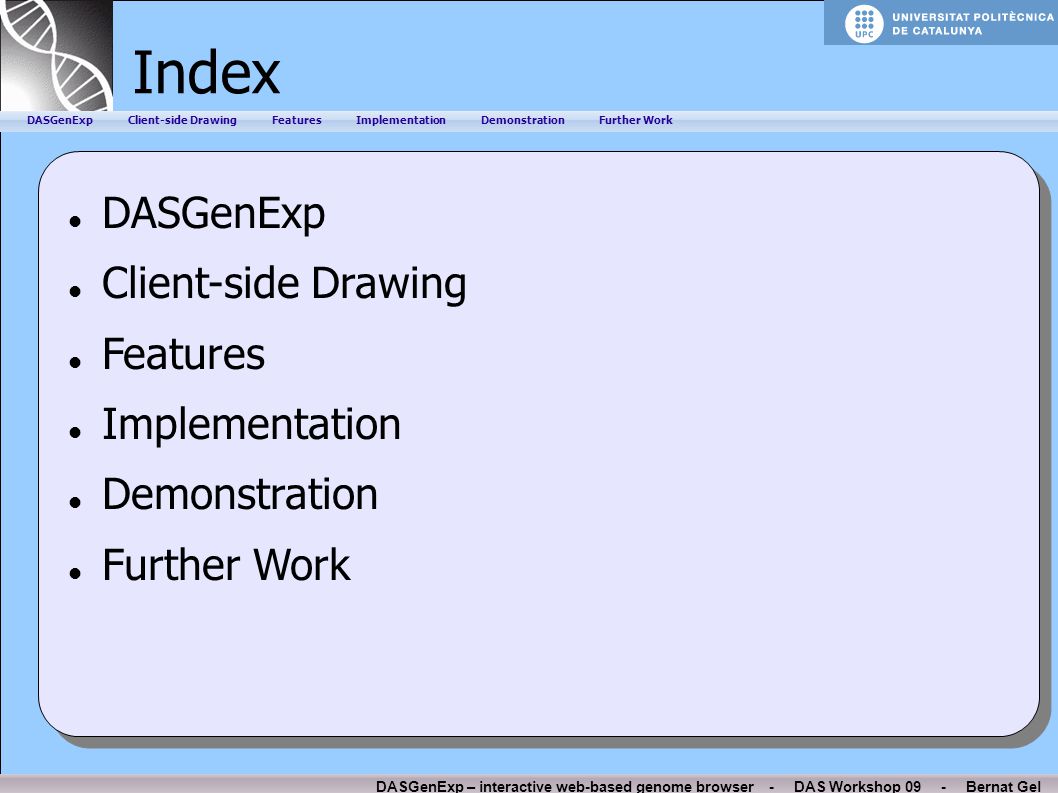Open the DASGenExp navigation link
Screen dimensions: 1058x793
59,120
